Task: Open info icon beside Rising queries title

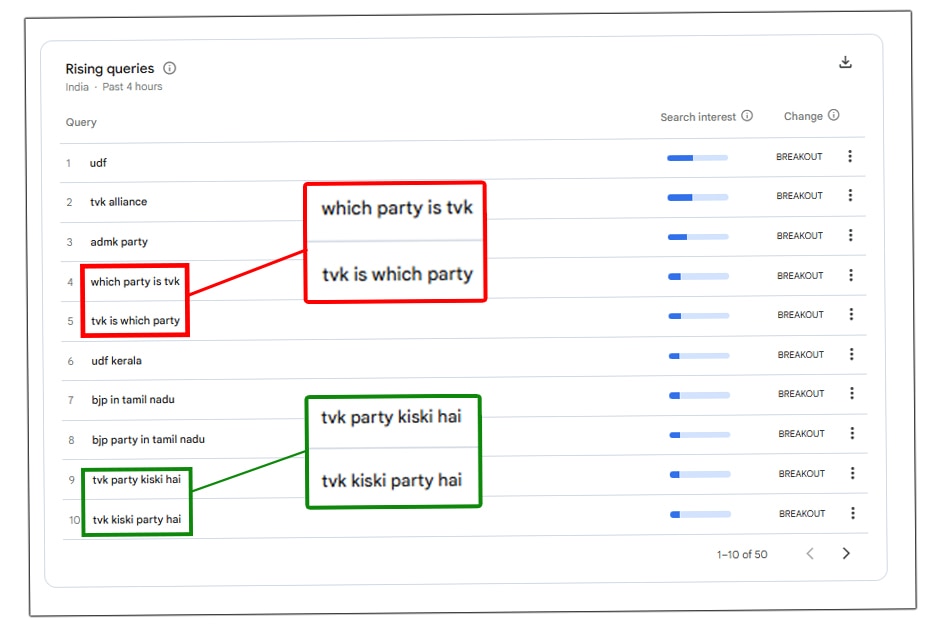Action: 170,68
